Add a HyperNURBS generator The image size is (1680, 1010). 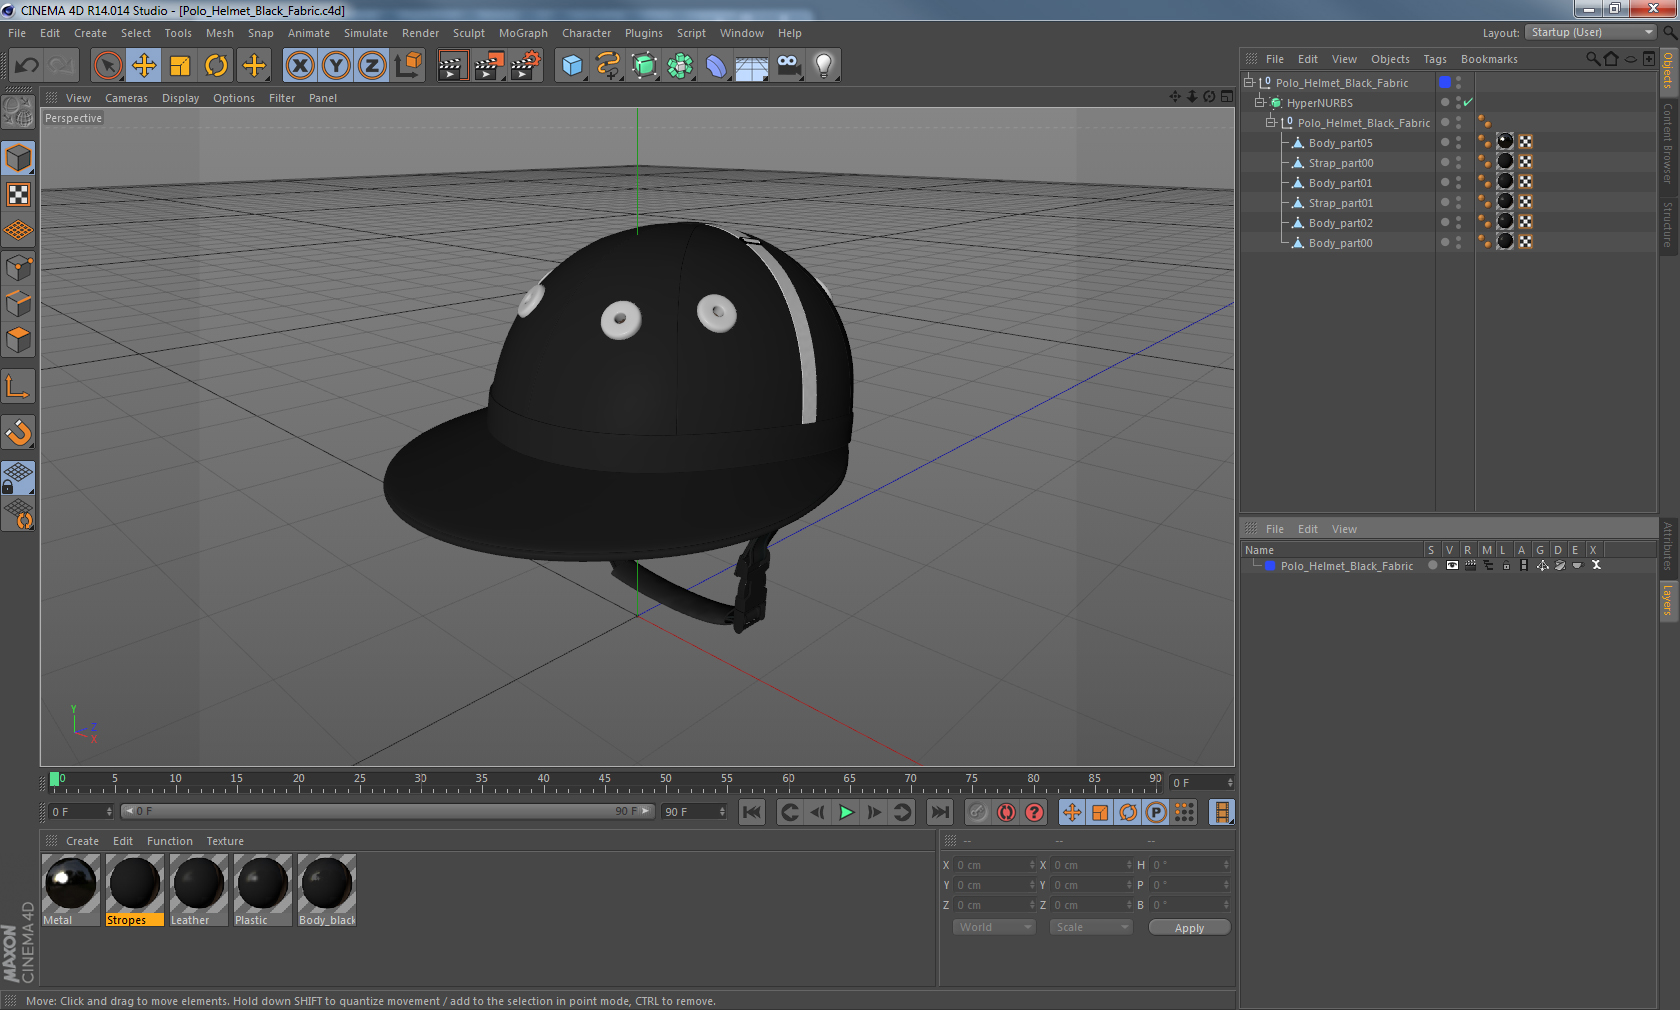click(x=644, y=66)
